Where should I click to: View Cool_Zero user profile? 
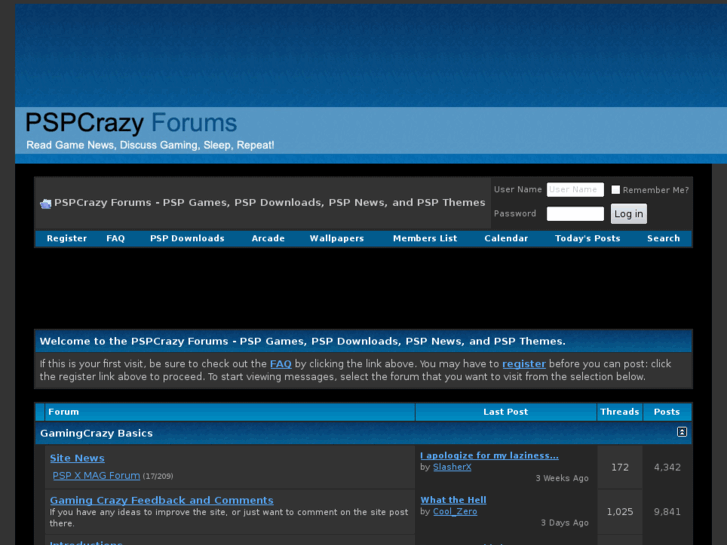455,511
